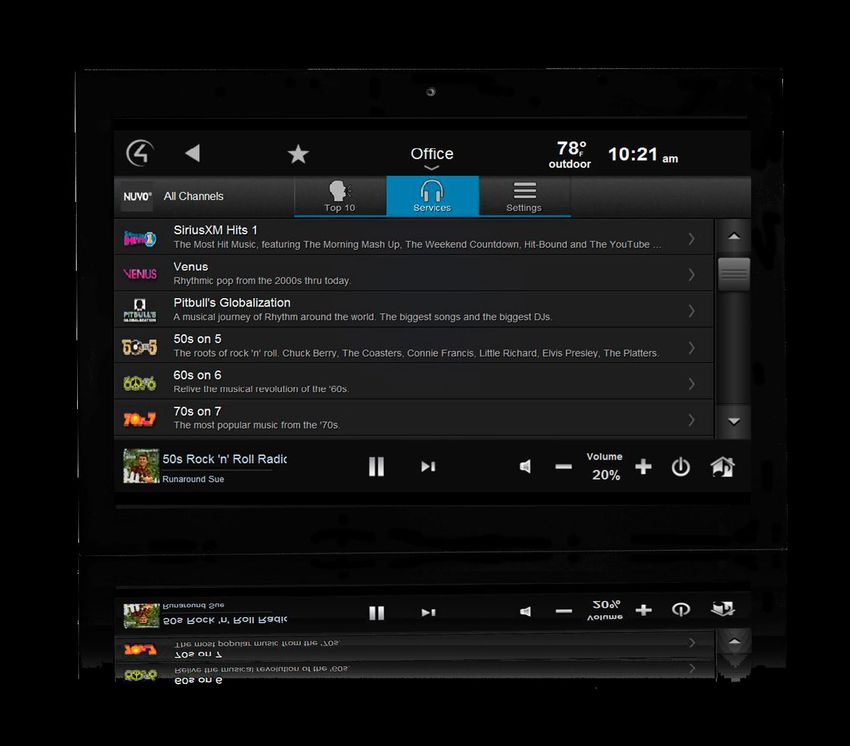Click the scroll up arrow
The image size is (850, 746).
point(734,236)
